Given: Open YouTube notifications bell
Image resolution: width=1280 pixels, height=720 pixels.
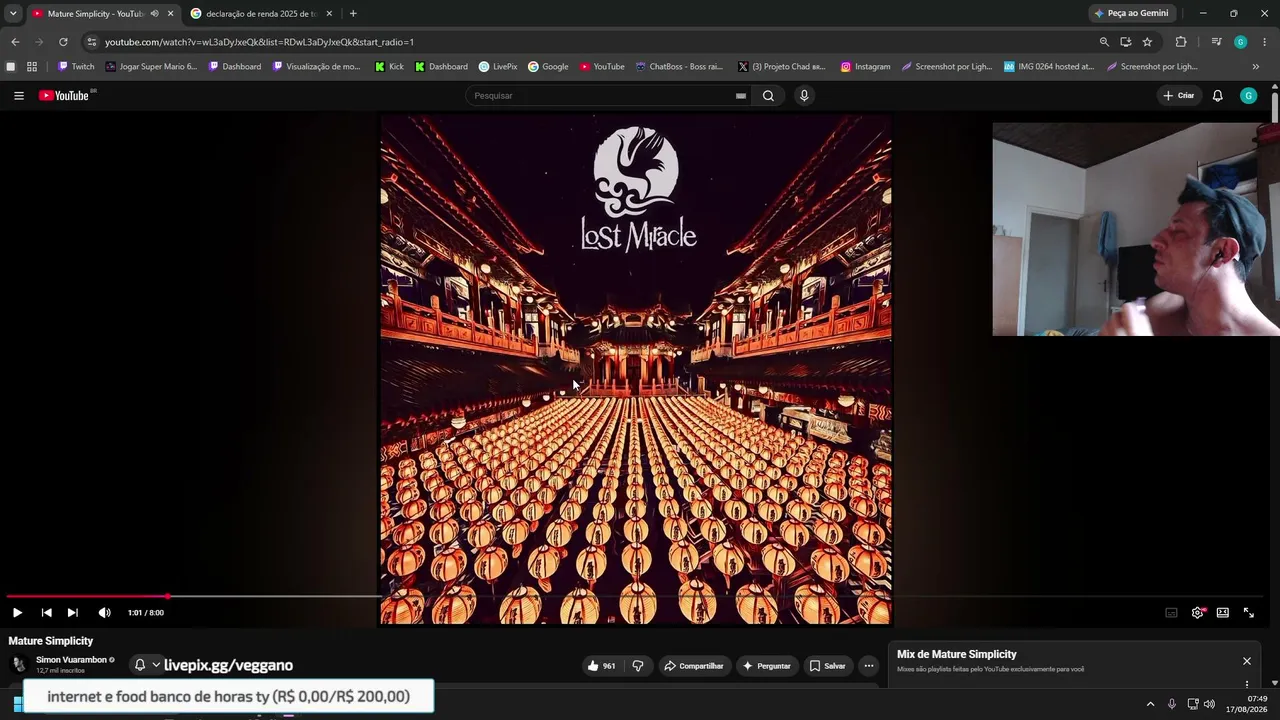Looking at the screenshot, I should click(1217, 96).
